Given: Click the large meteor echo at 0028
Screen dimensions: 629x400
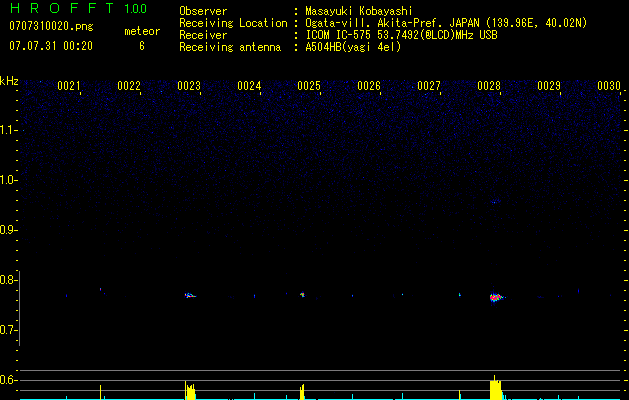Looking at the screenshot, I should point(497,297).
